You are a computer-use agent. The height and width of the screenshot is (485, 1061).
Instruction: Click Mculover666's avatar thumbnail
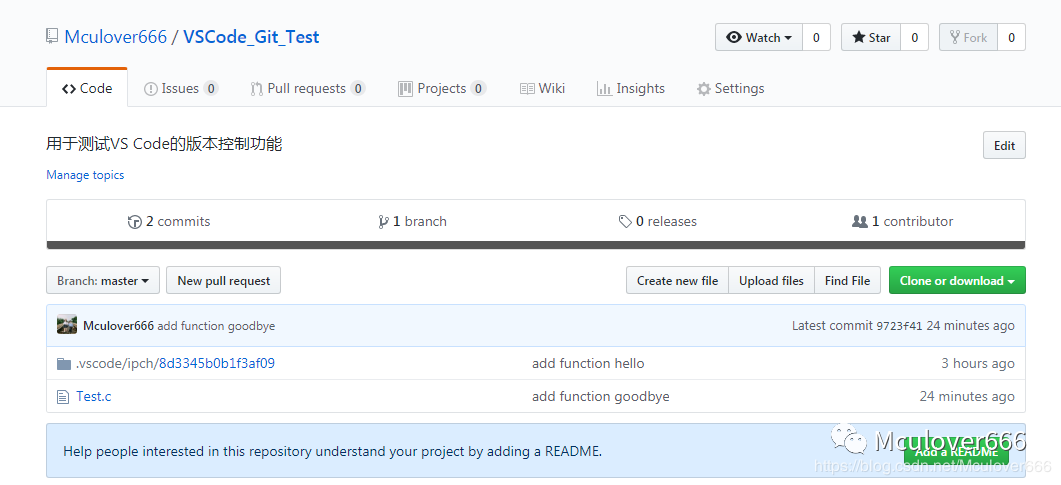67,325
